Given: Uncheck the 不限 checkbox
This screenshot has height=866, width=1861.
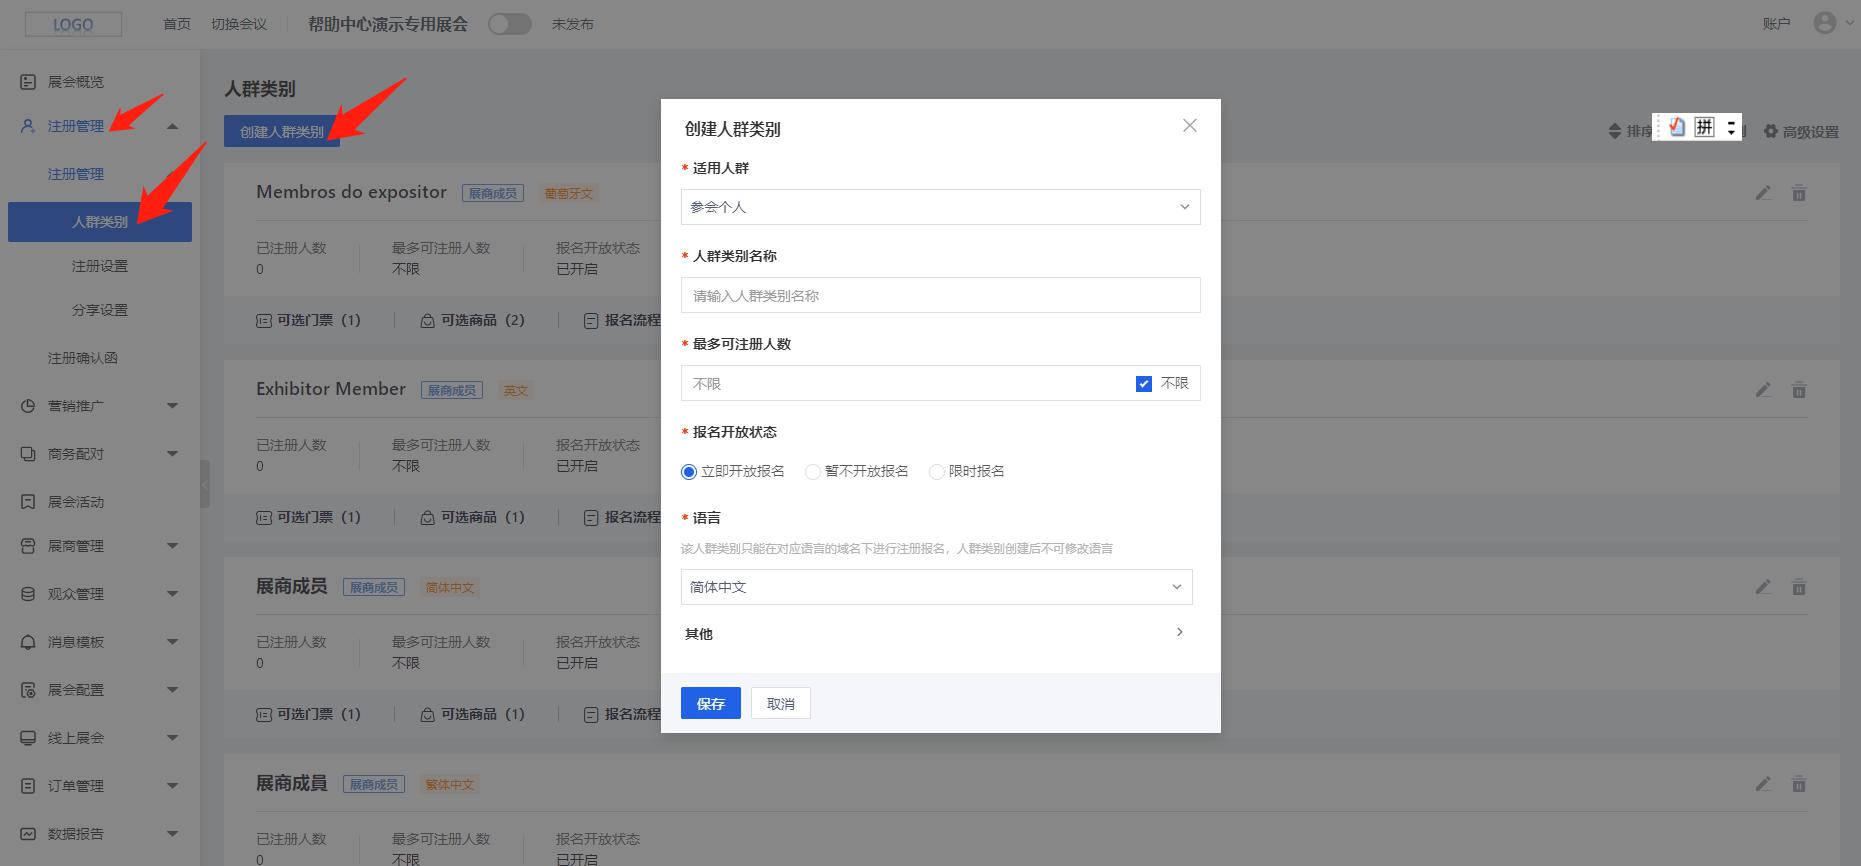Looking at the screenshot, I should (1143, 384).
